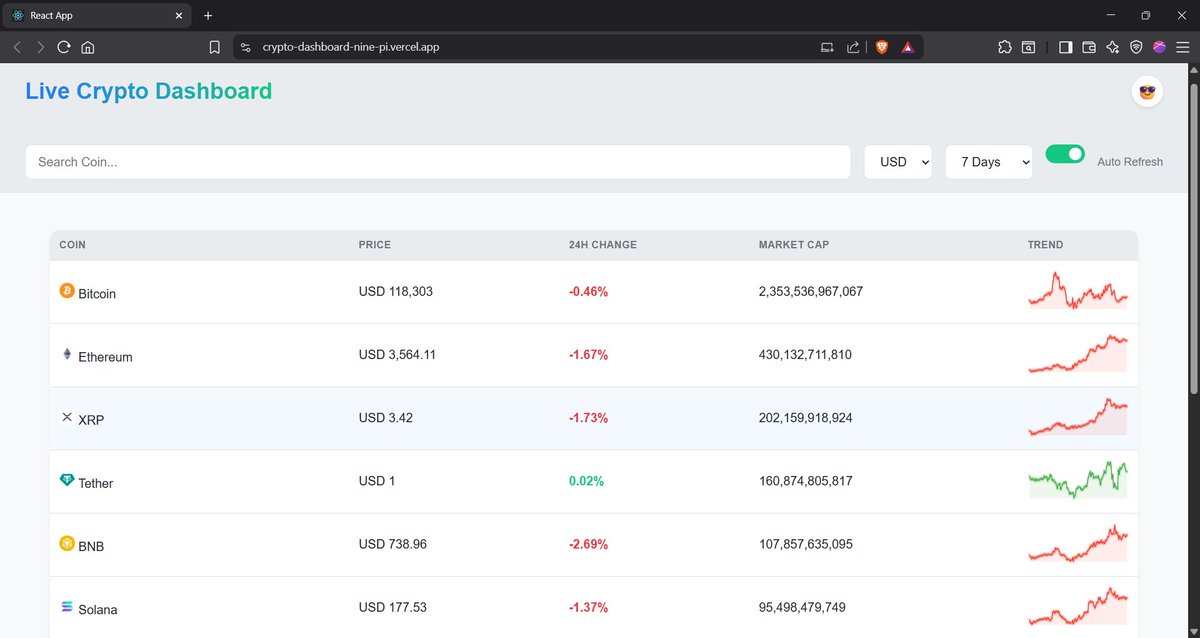Click the Ethereum coin icon
The image size is (1200, 638).
point(67,354)
